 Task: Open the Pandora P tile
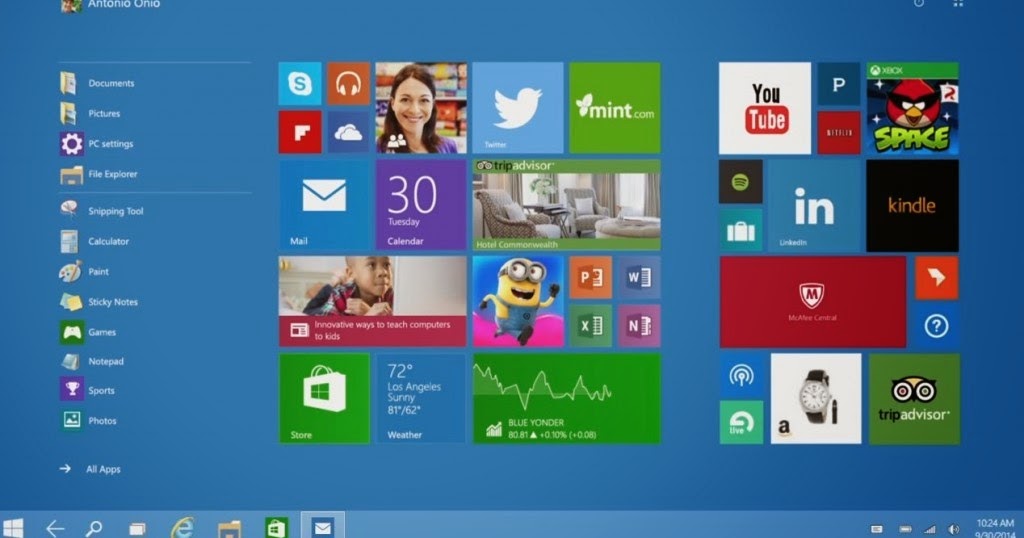[839, 84]
